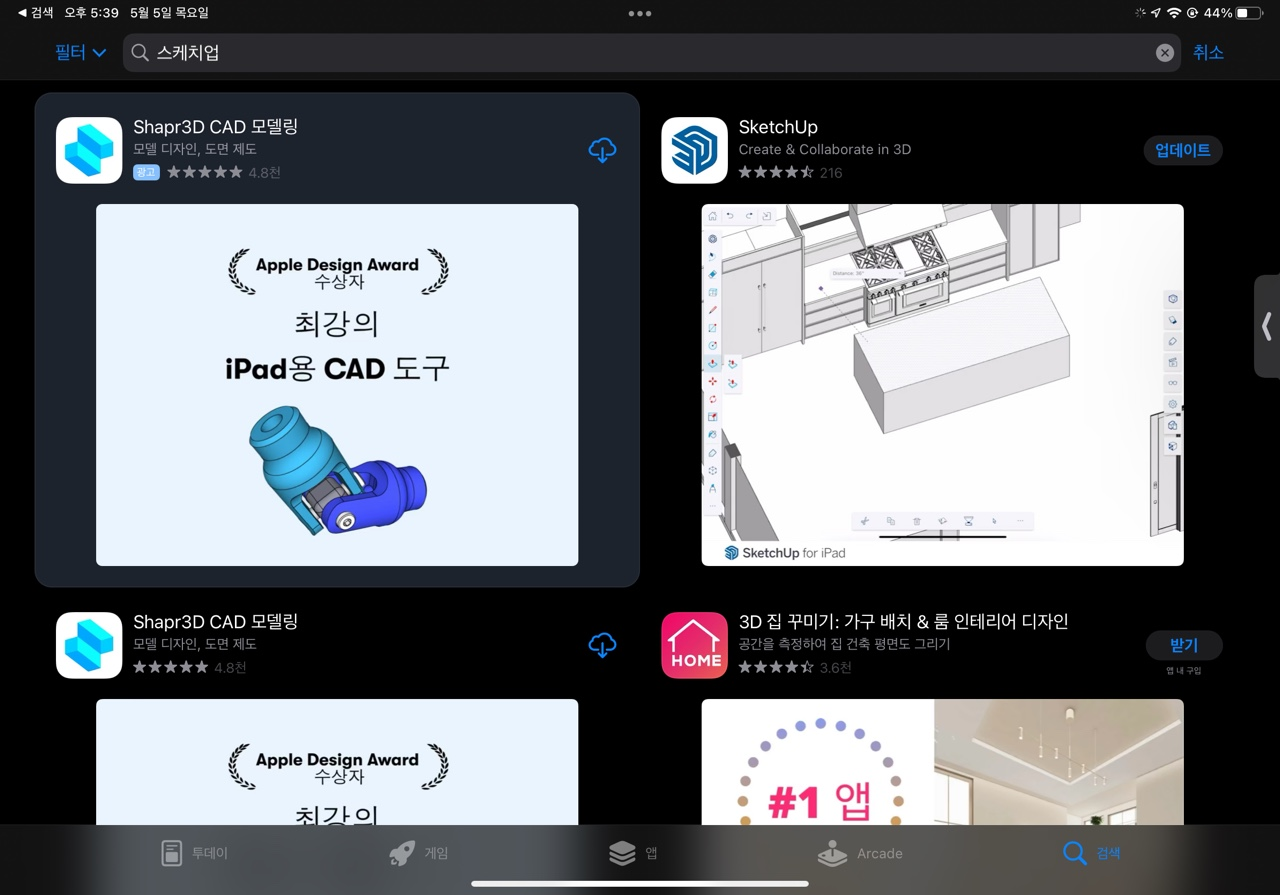Image resolution: width=1280 pixels, height=895 pixels.
Task: Tap the SketchUp star rating 216
Action: [x=790, y=172]
